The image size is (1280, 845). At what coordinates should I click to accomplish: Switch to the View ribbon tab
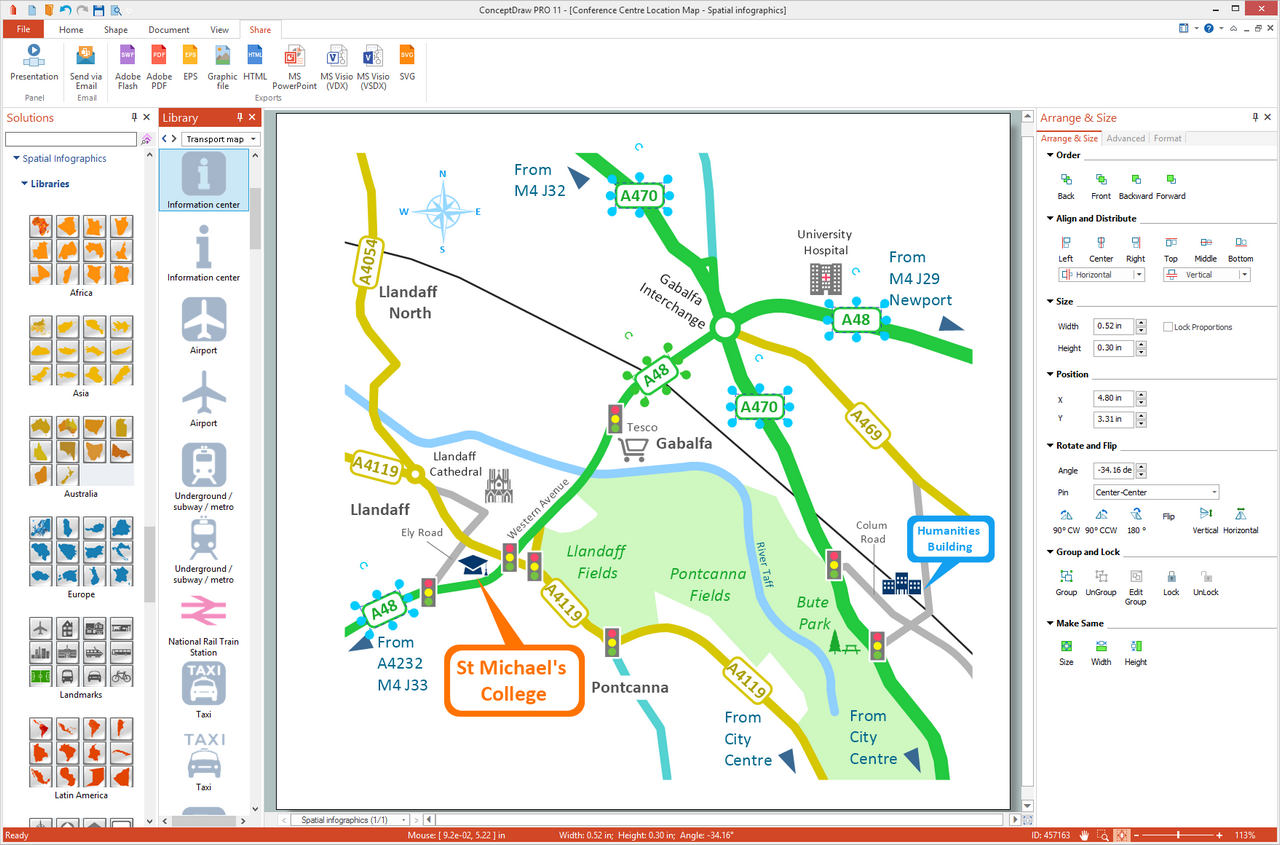click(219, 30)
